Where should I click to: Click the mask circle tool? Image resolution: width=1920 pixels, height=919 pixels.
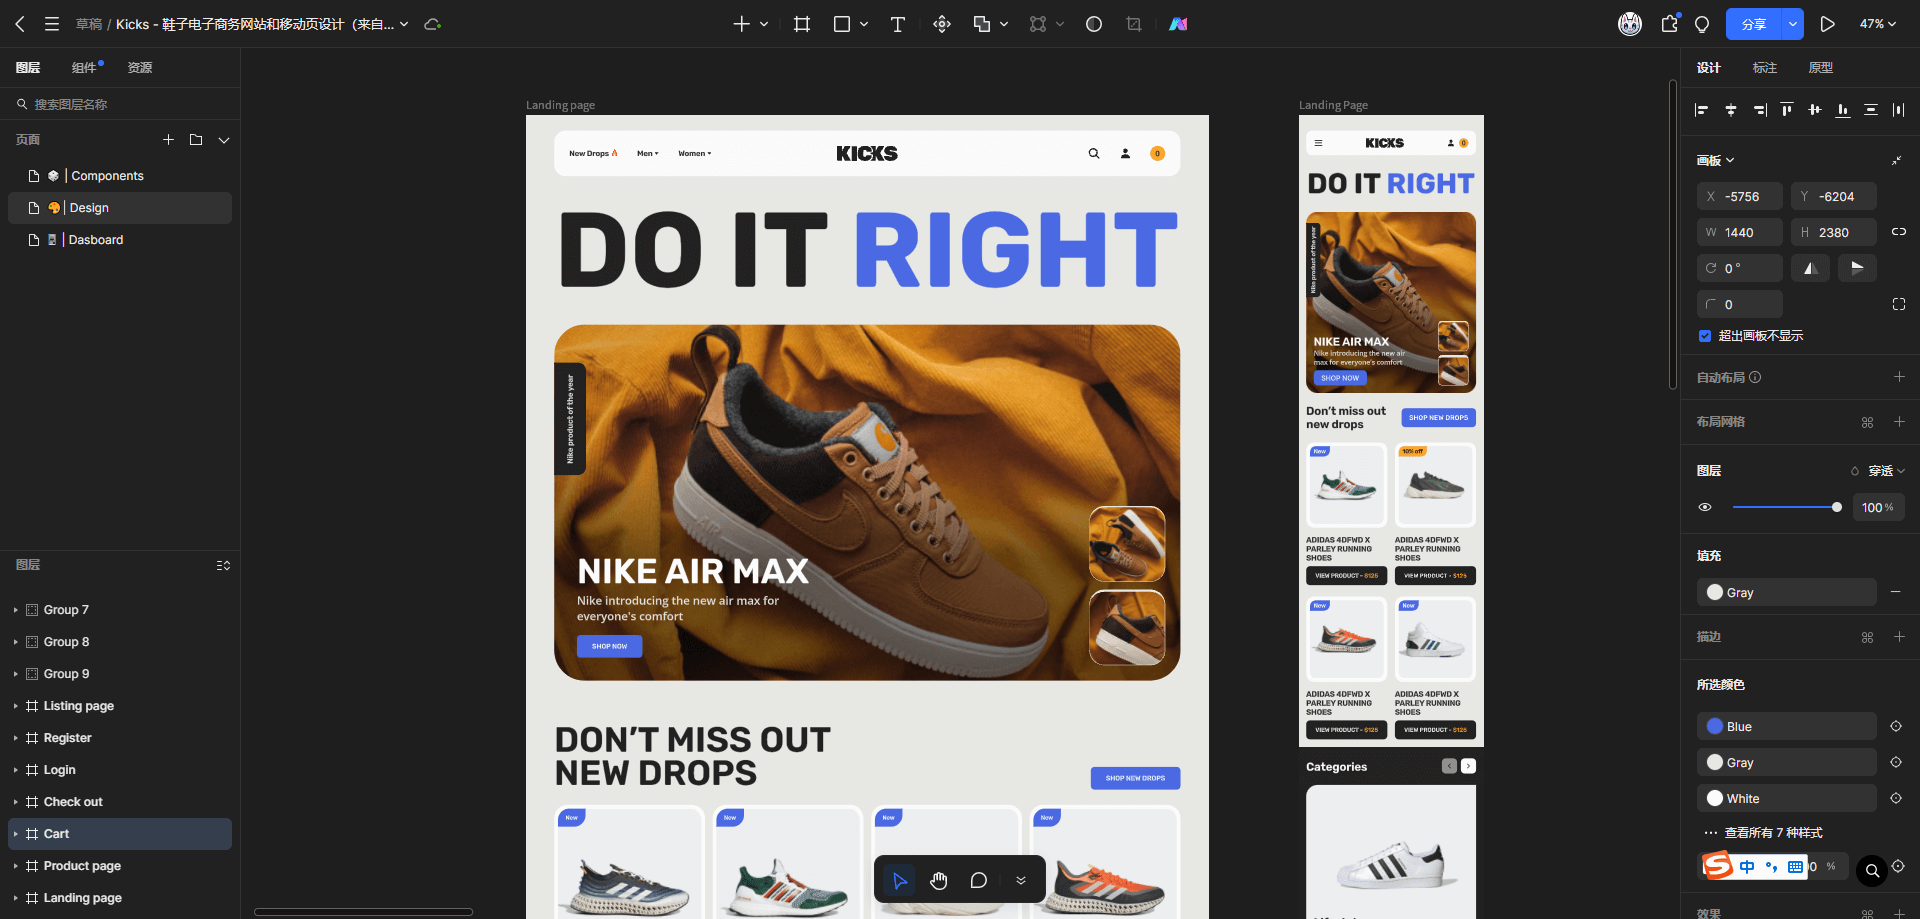(1094, 24)
